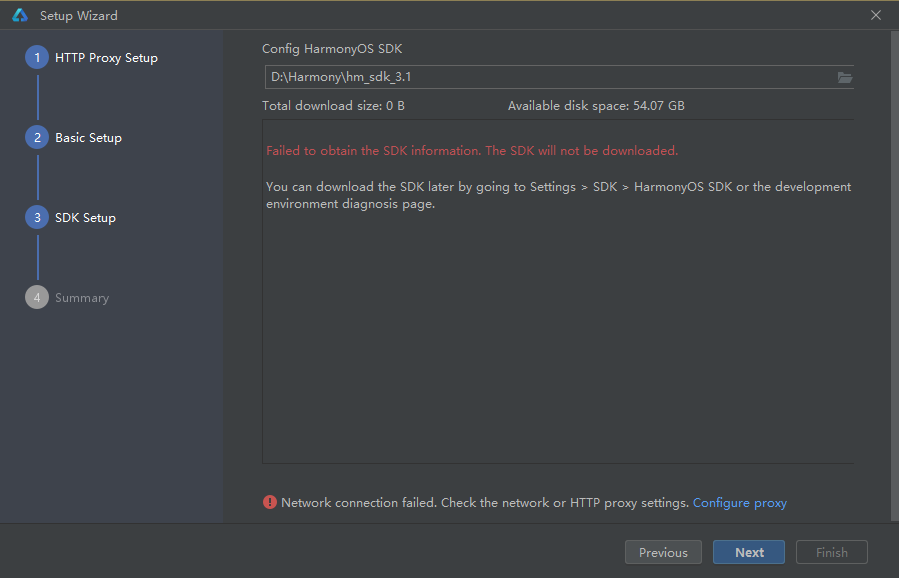Viewport: 899px width, 578px height.
Task: Select the SDK Setup step label
Action: [x=85, y=218]
